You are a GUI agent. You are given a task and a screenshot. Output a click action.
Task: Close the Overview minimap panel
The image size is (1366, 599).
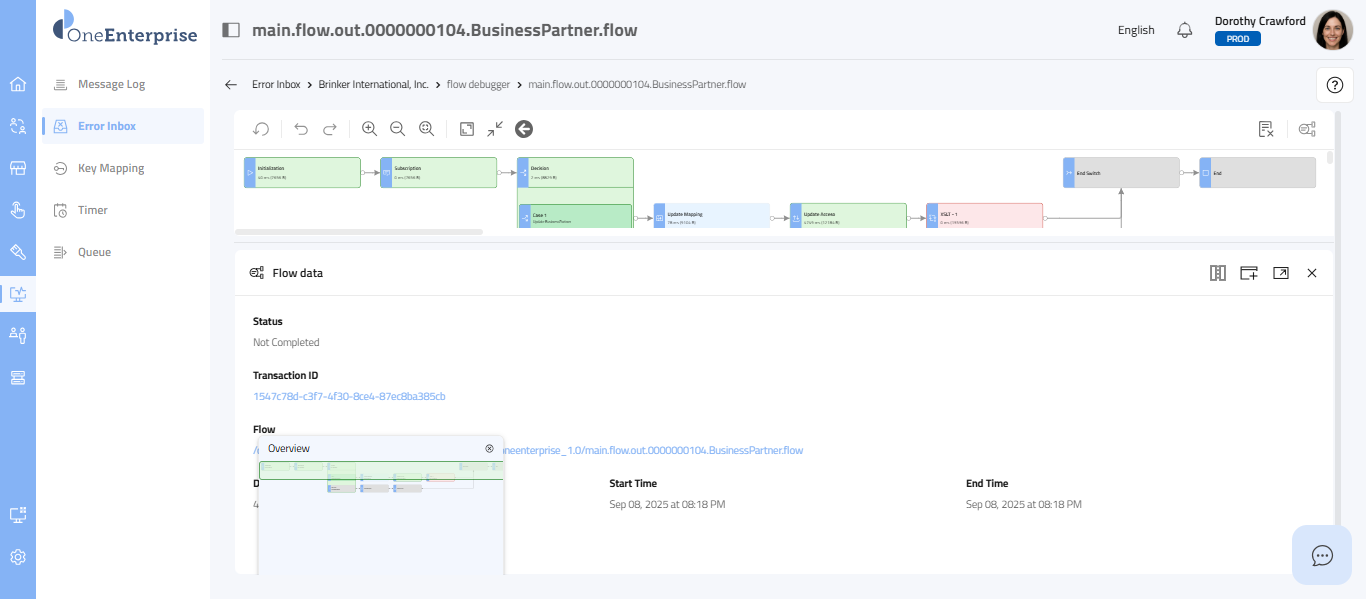[x=489, y=449]
